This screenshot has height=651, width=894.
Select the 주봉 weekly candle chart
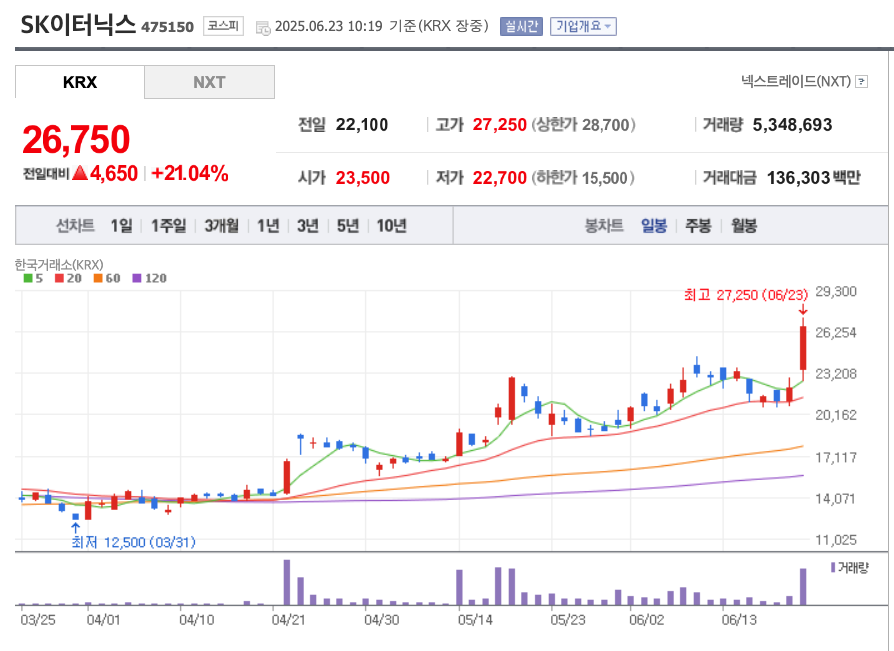coord(698,226)
